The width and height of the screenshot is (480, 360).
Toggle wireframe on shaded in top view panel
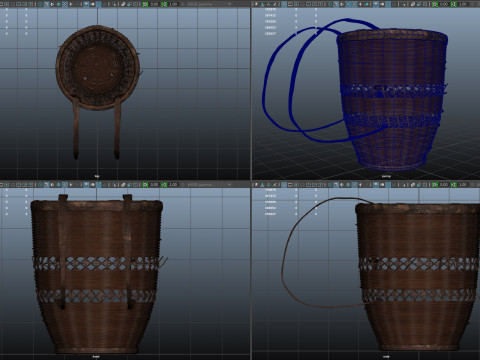coord(59,4)
